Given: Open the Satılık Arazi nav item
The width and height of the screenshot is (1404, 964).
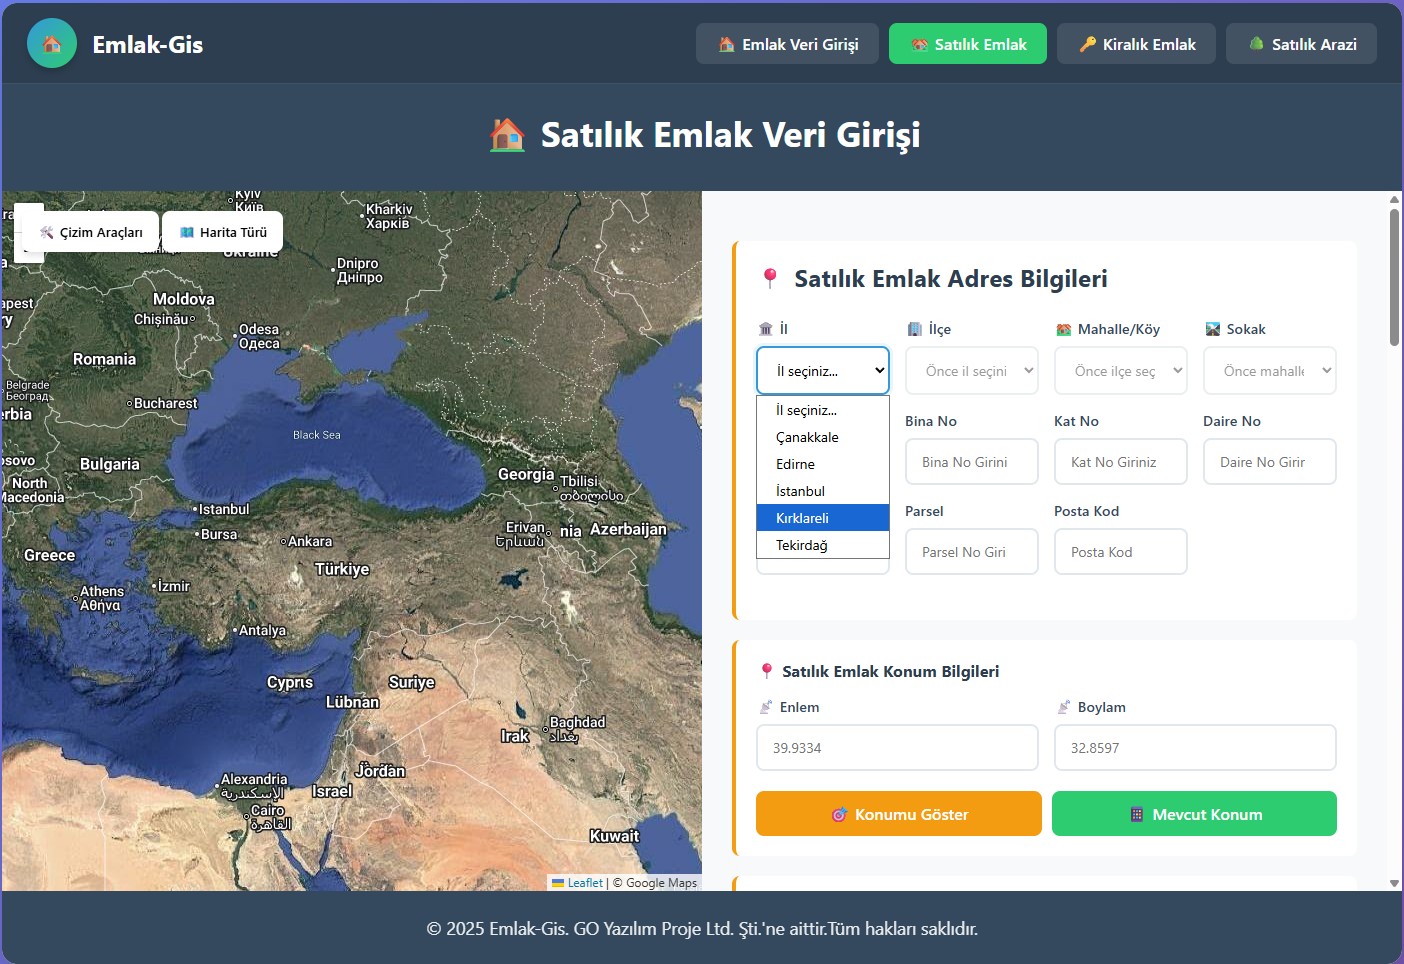Looking at the screenshot, I should click(1301, 44).
